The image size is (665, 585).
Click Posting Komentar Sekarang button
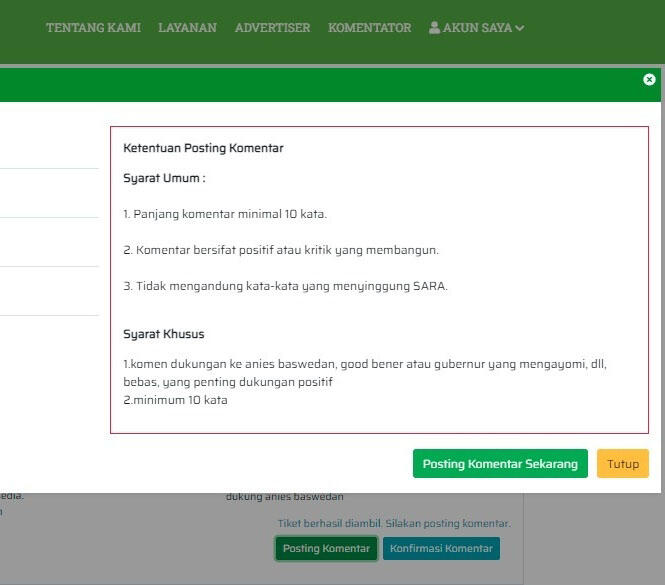pos(500,463)
